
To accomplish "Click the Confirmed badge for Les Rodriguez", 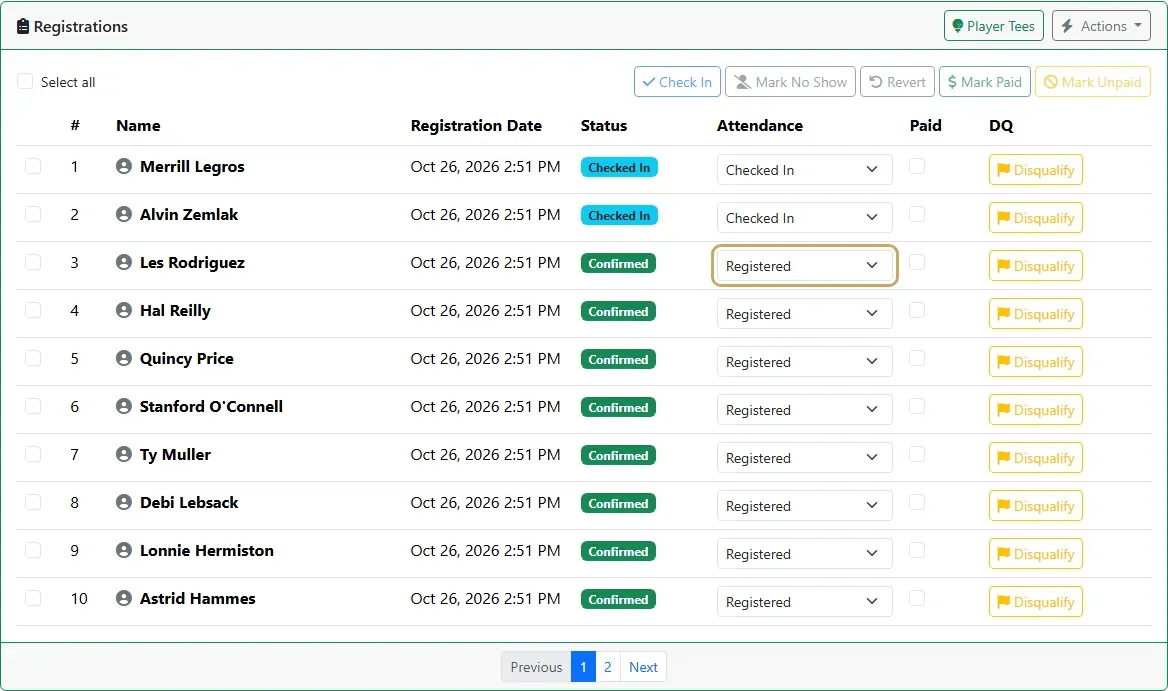I will coord(618,264).
